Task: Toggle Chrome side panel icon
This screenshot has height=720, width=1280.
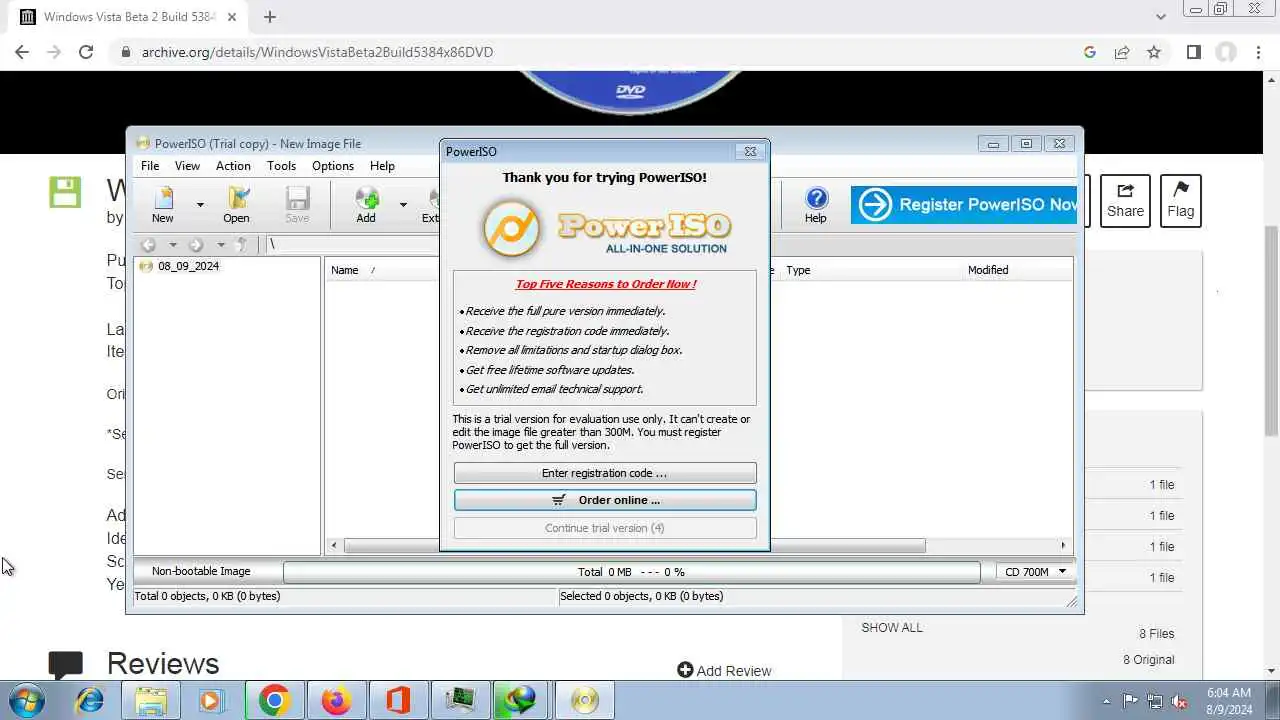Action: tap(1193, 52)
